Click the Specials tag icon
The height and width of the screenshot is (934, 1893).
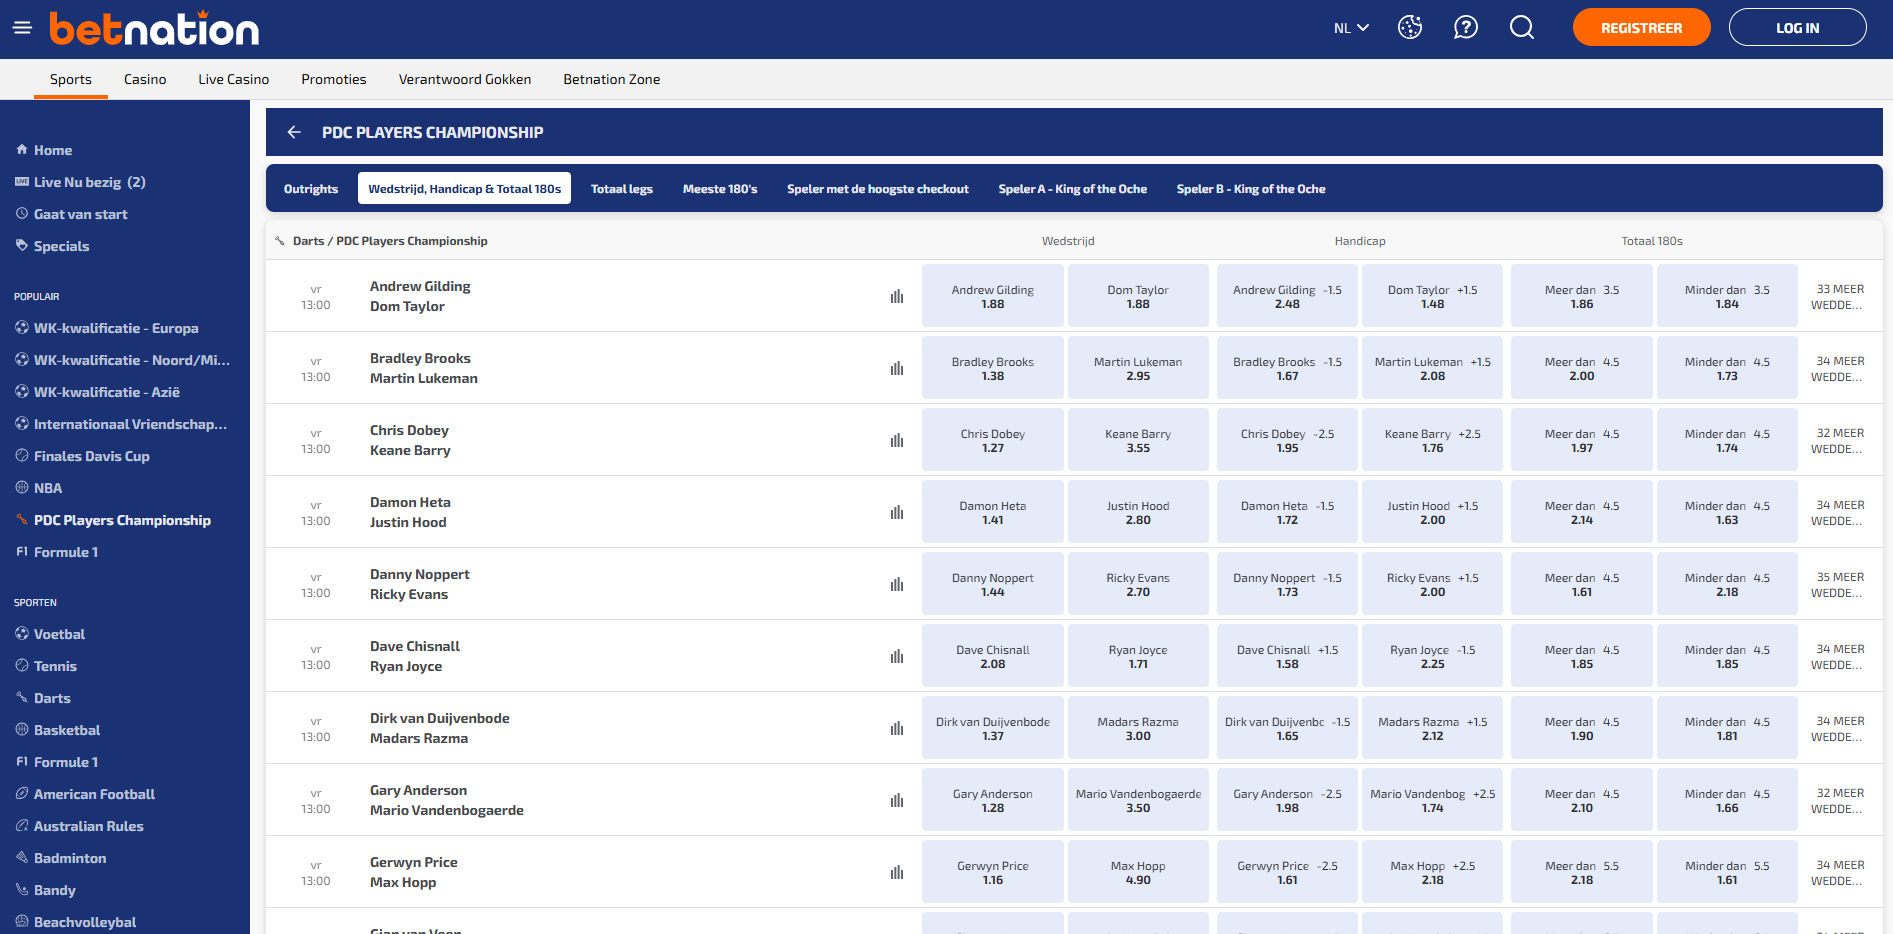coord(22,246)
